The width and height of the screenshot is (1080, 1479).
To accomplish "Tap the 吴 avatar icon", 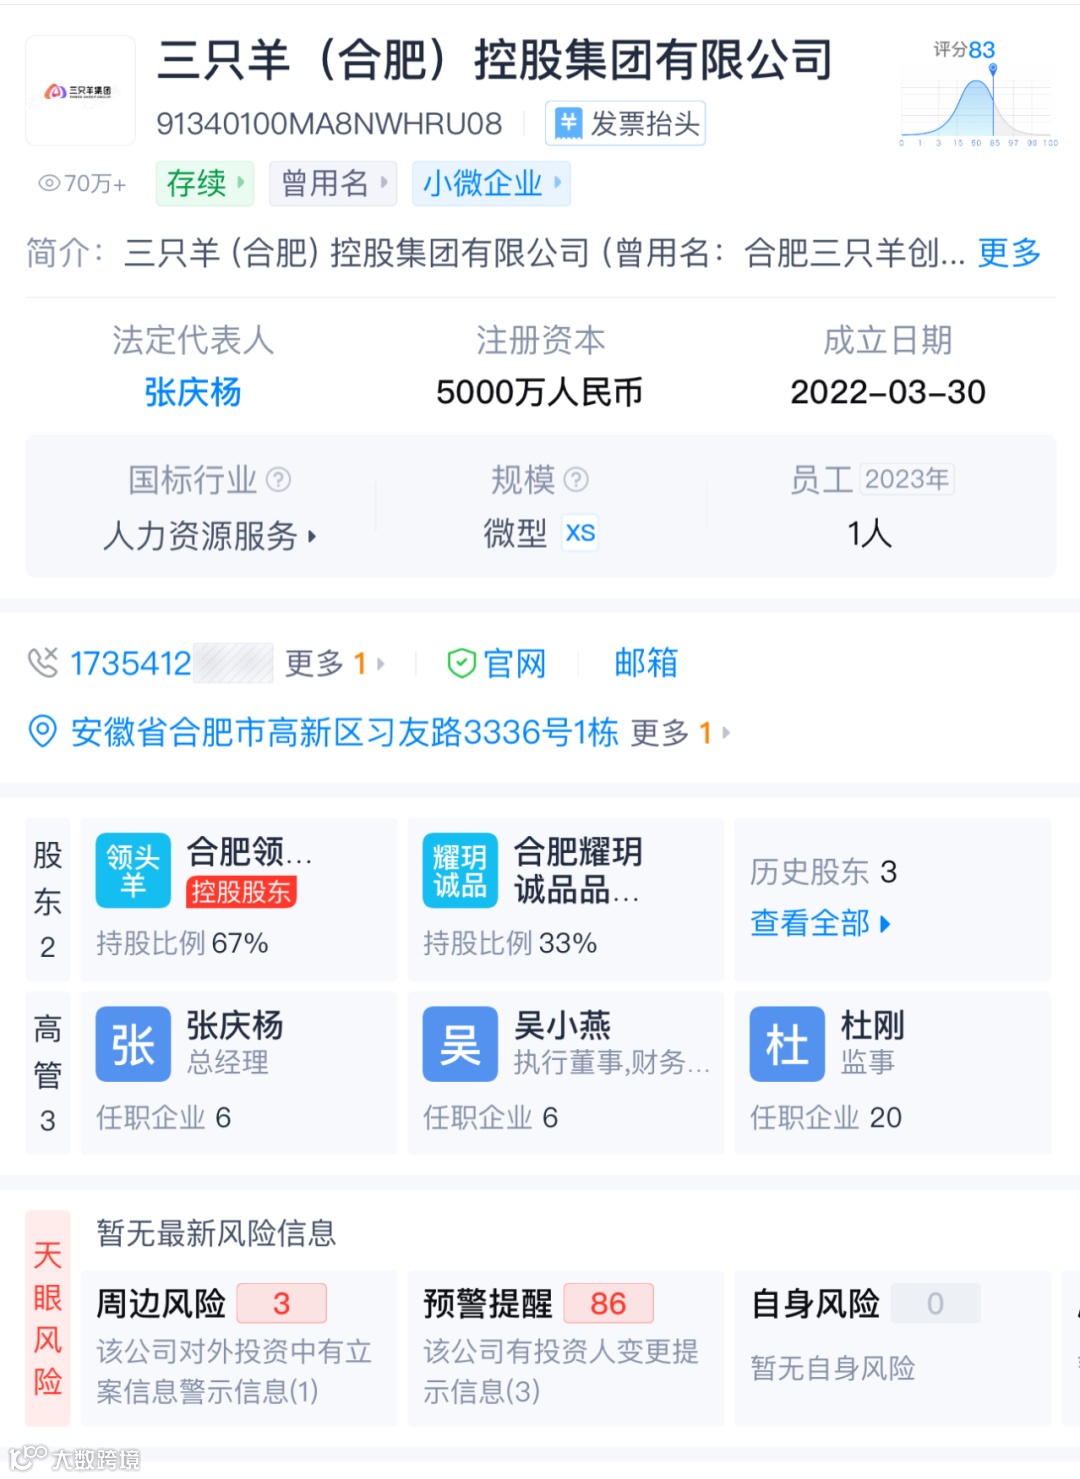I will pos(460,1044).
